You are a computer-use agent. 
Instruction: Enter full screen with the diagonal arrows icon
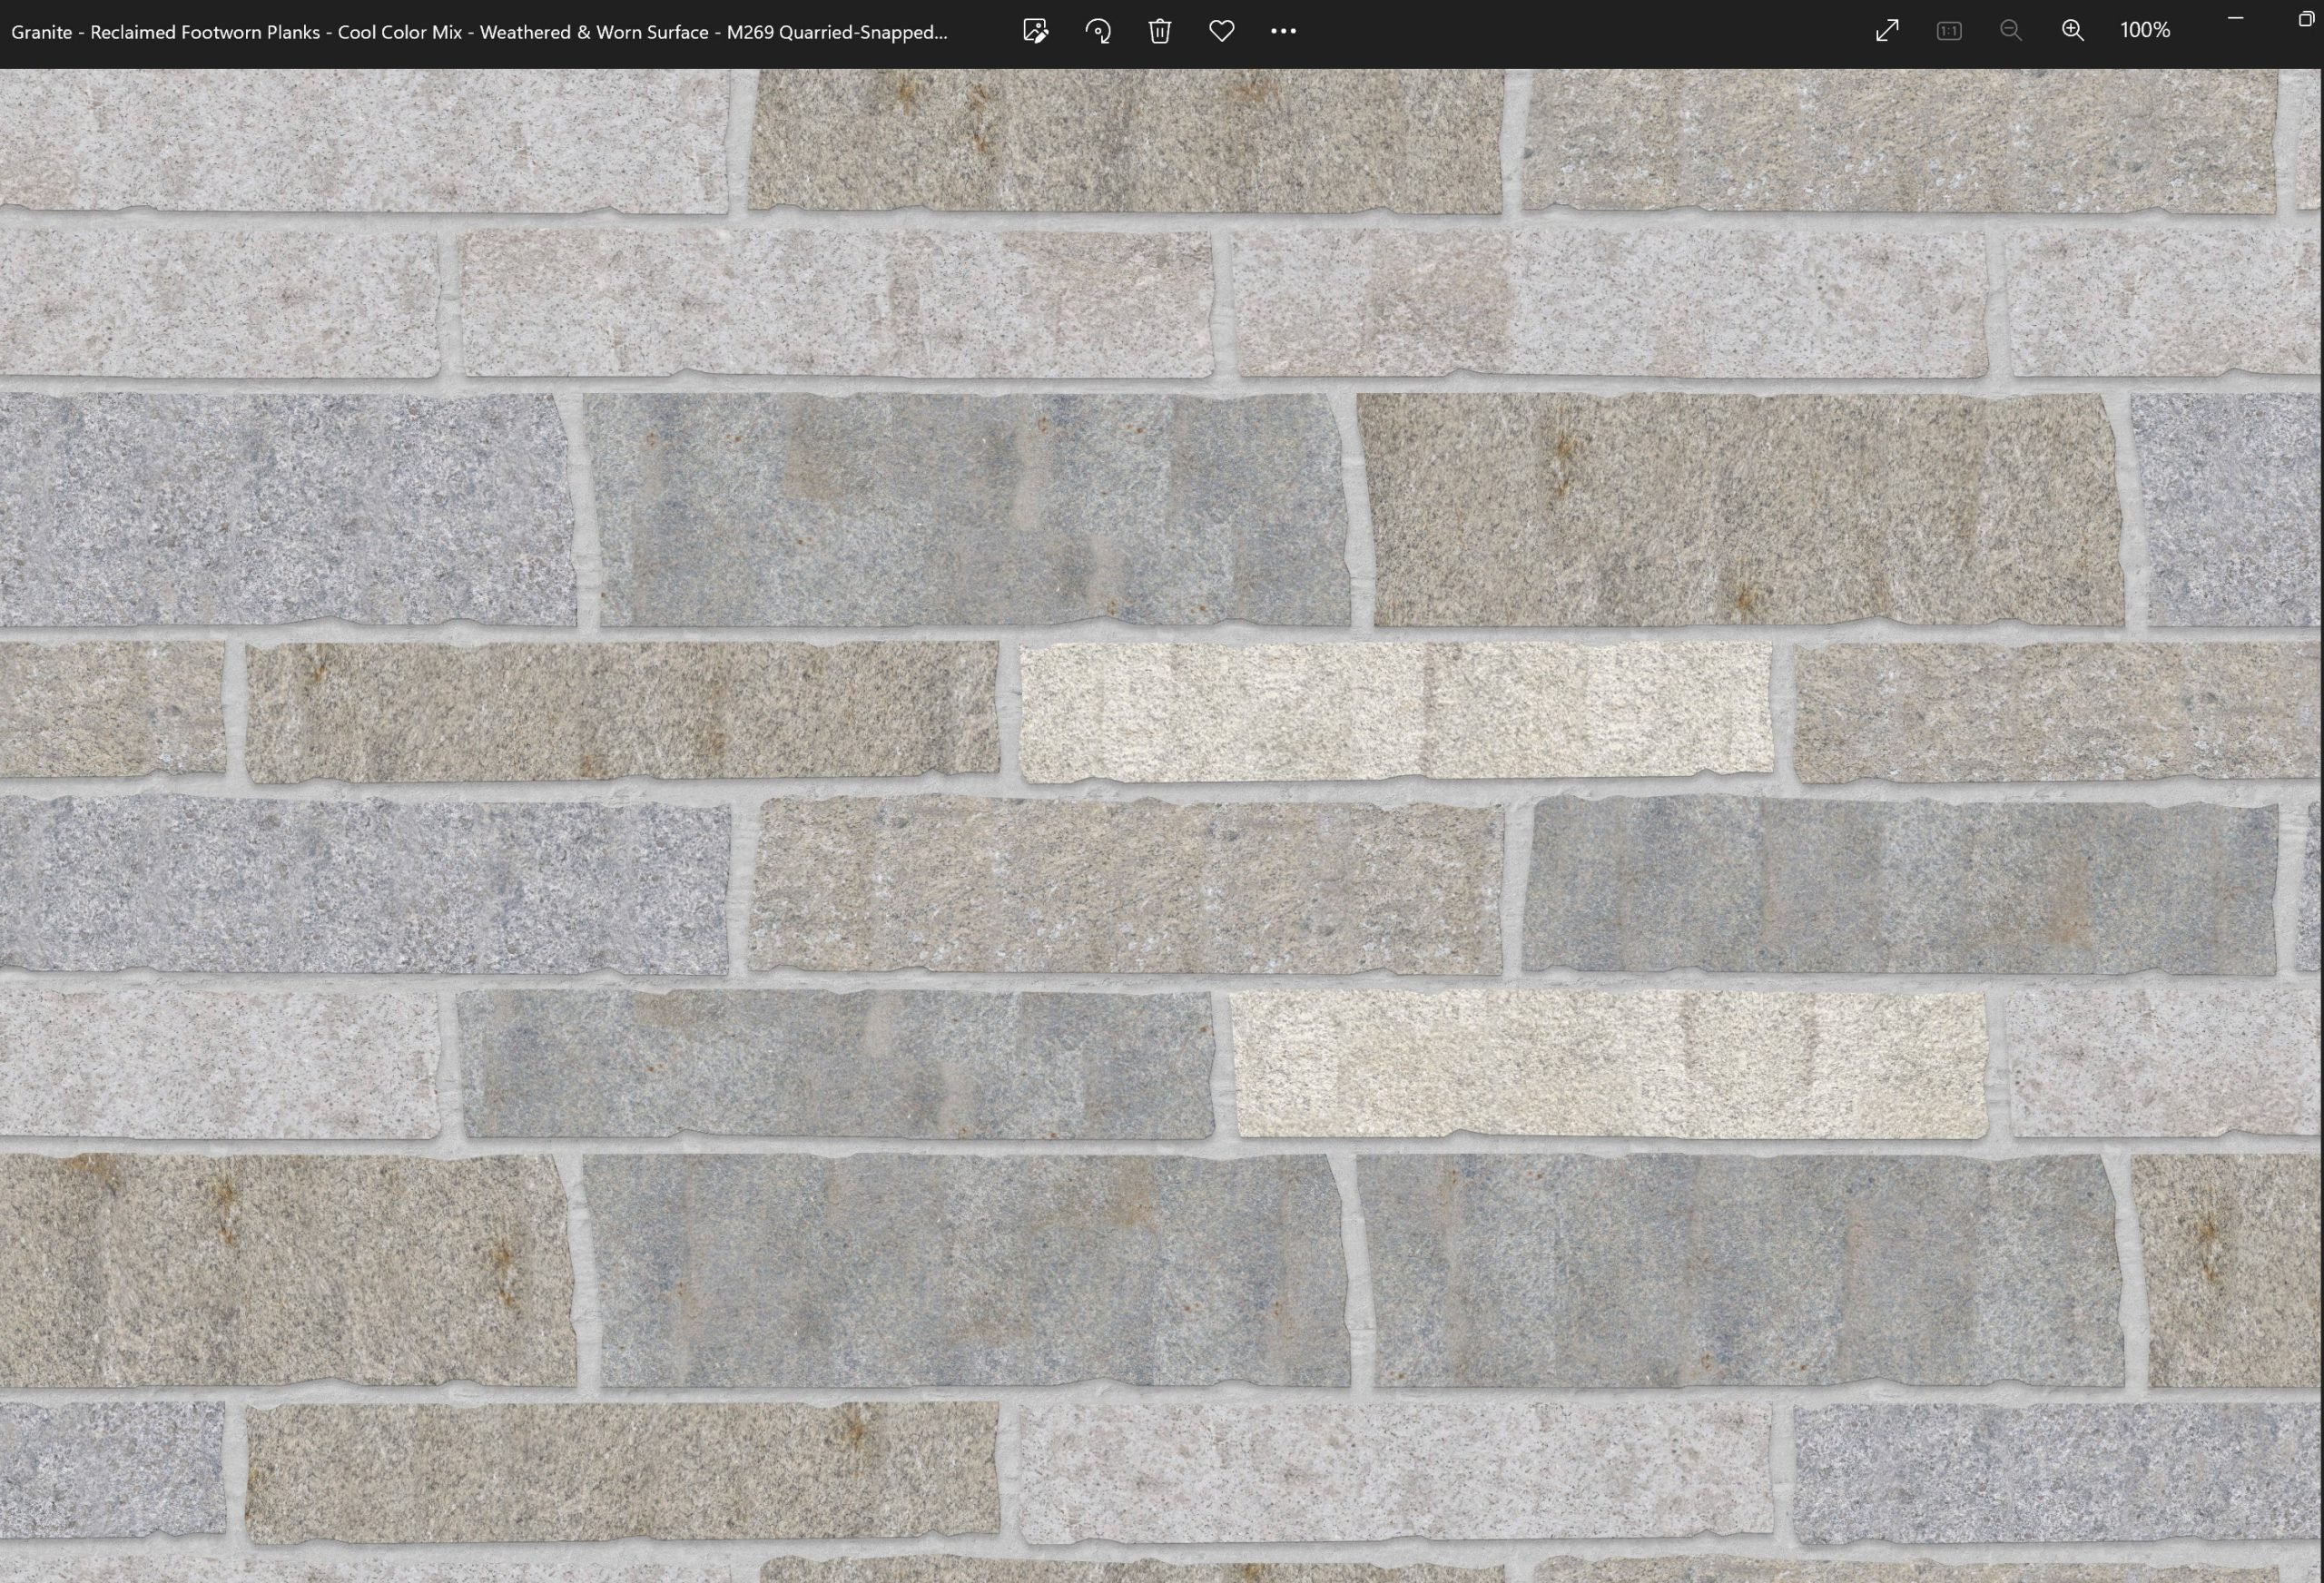pyautogui.click(x=1887, y=31)
